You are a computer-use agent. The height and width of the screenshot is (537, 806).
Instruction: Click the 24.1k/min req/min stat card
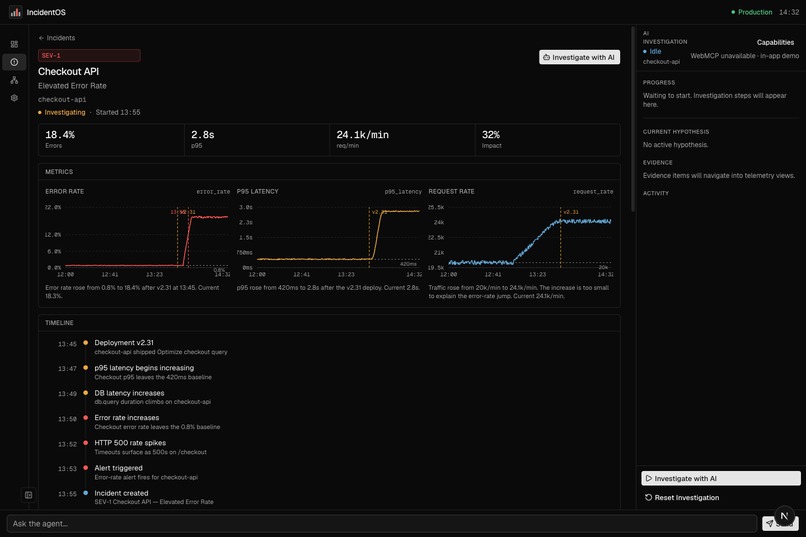402,140
